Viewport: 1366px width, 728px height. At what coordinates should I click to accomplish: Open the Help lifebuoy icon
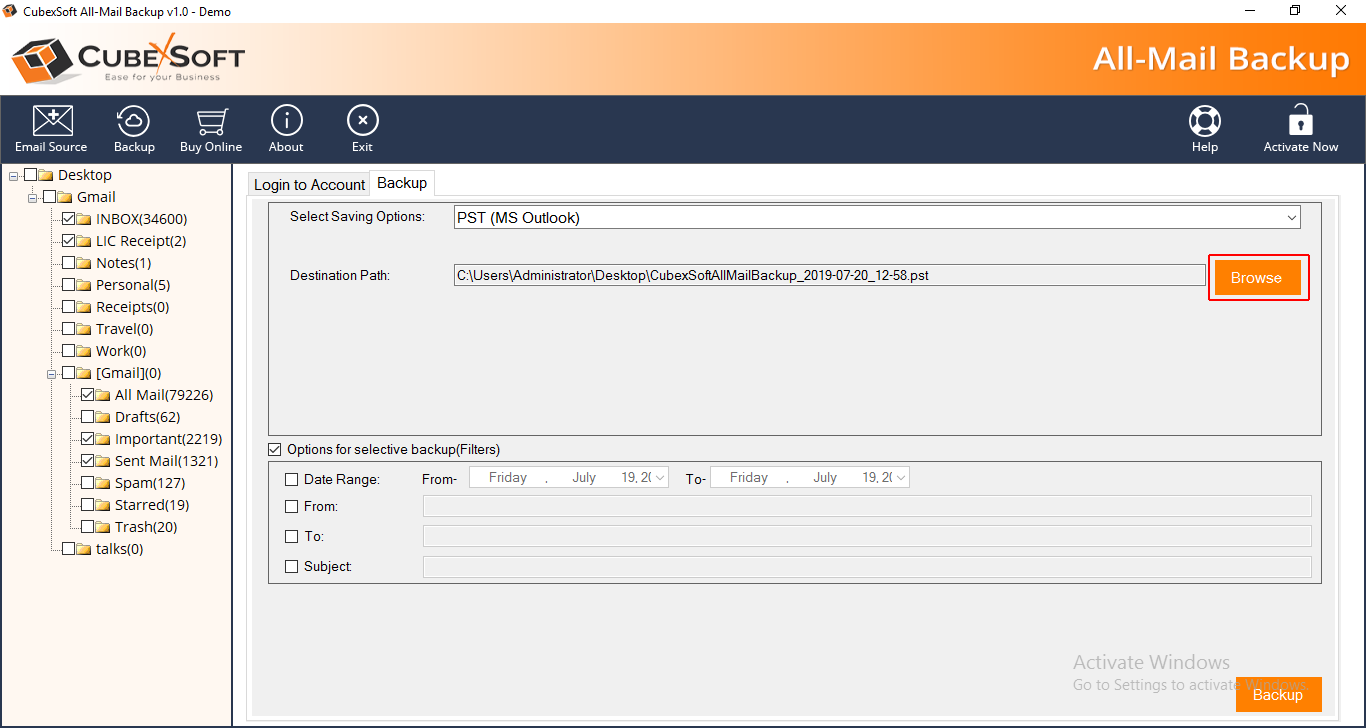click(1204, 130)
